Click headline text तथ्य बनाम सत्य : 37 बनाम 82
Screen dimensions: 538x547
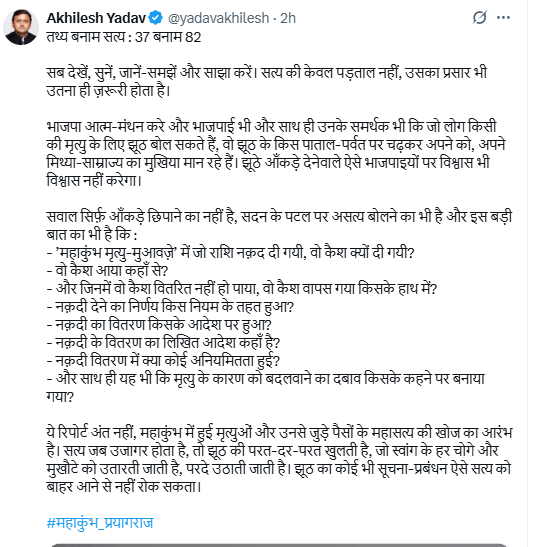tap(124, 37)
